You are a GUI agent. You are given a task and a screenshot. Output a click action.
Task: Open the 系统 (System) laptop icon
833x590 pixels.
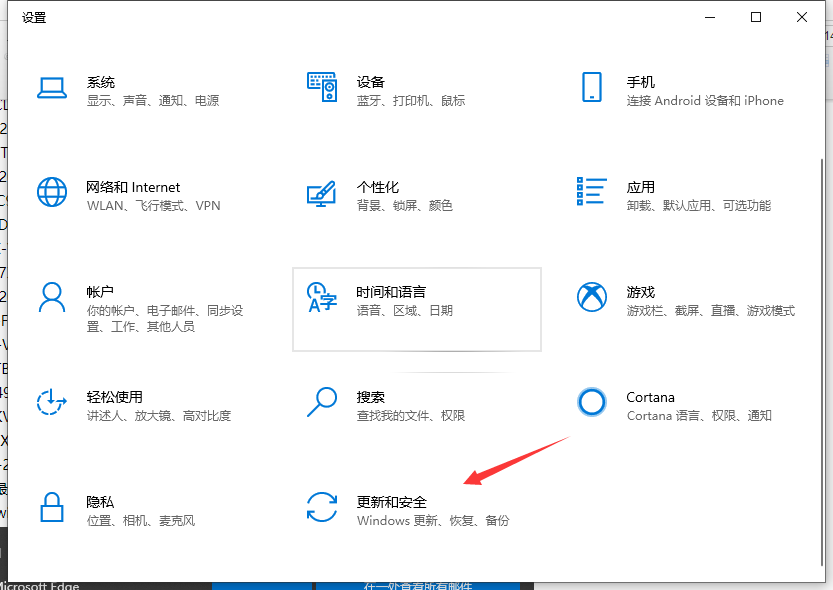(51, 87)
